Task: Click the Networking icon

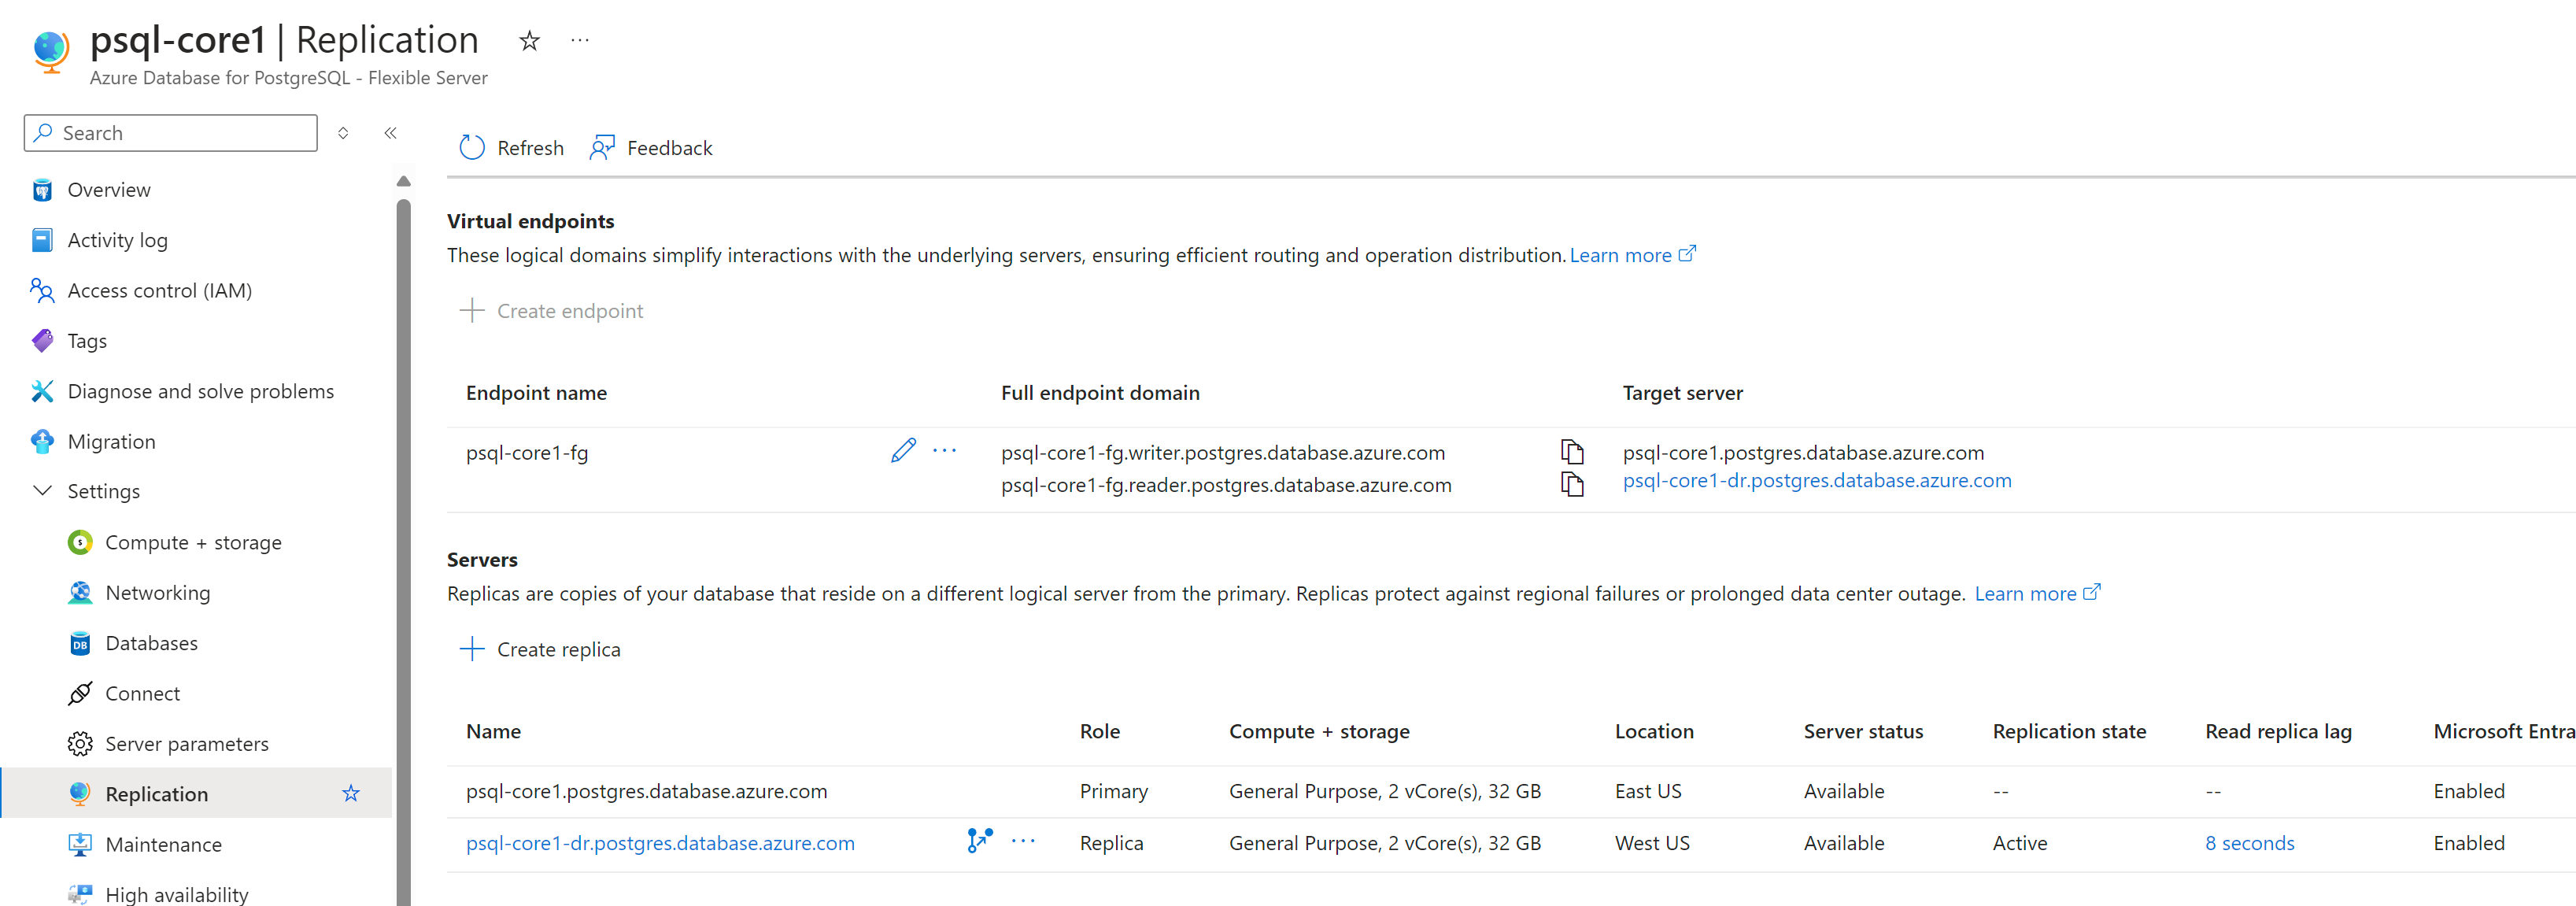Action: (80, 593)
